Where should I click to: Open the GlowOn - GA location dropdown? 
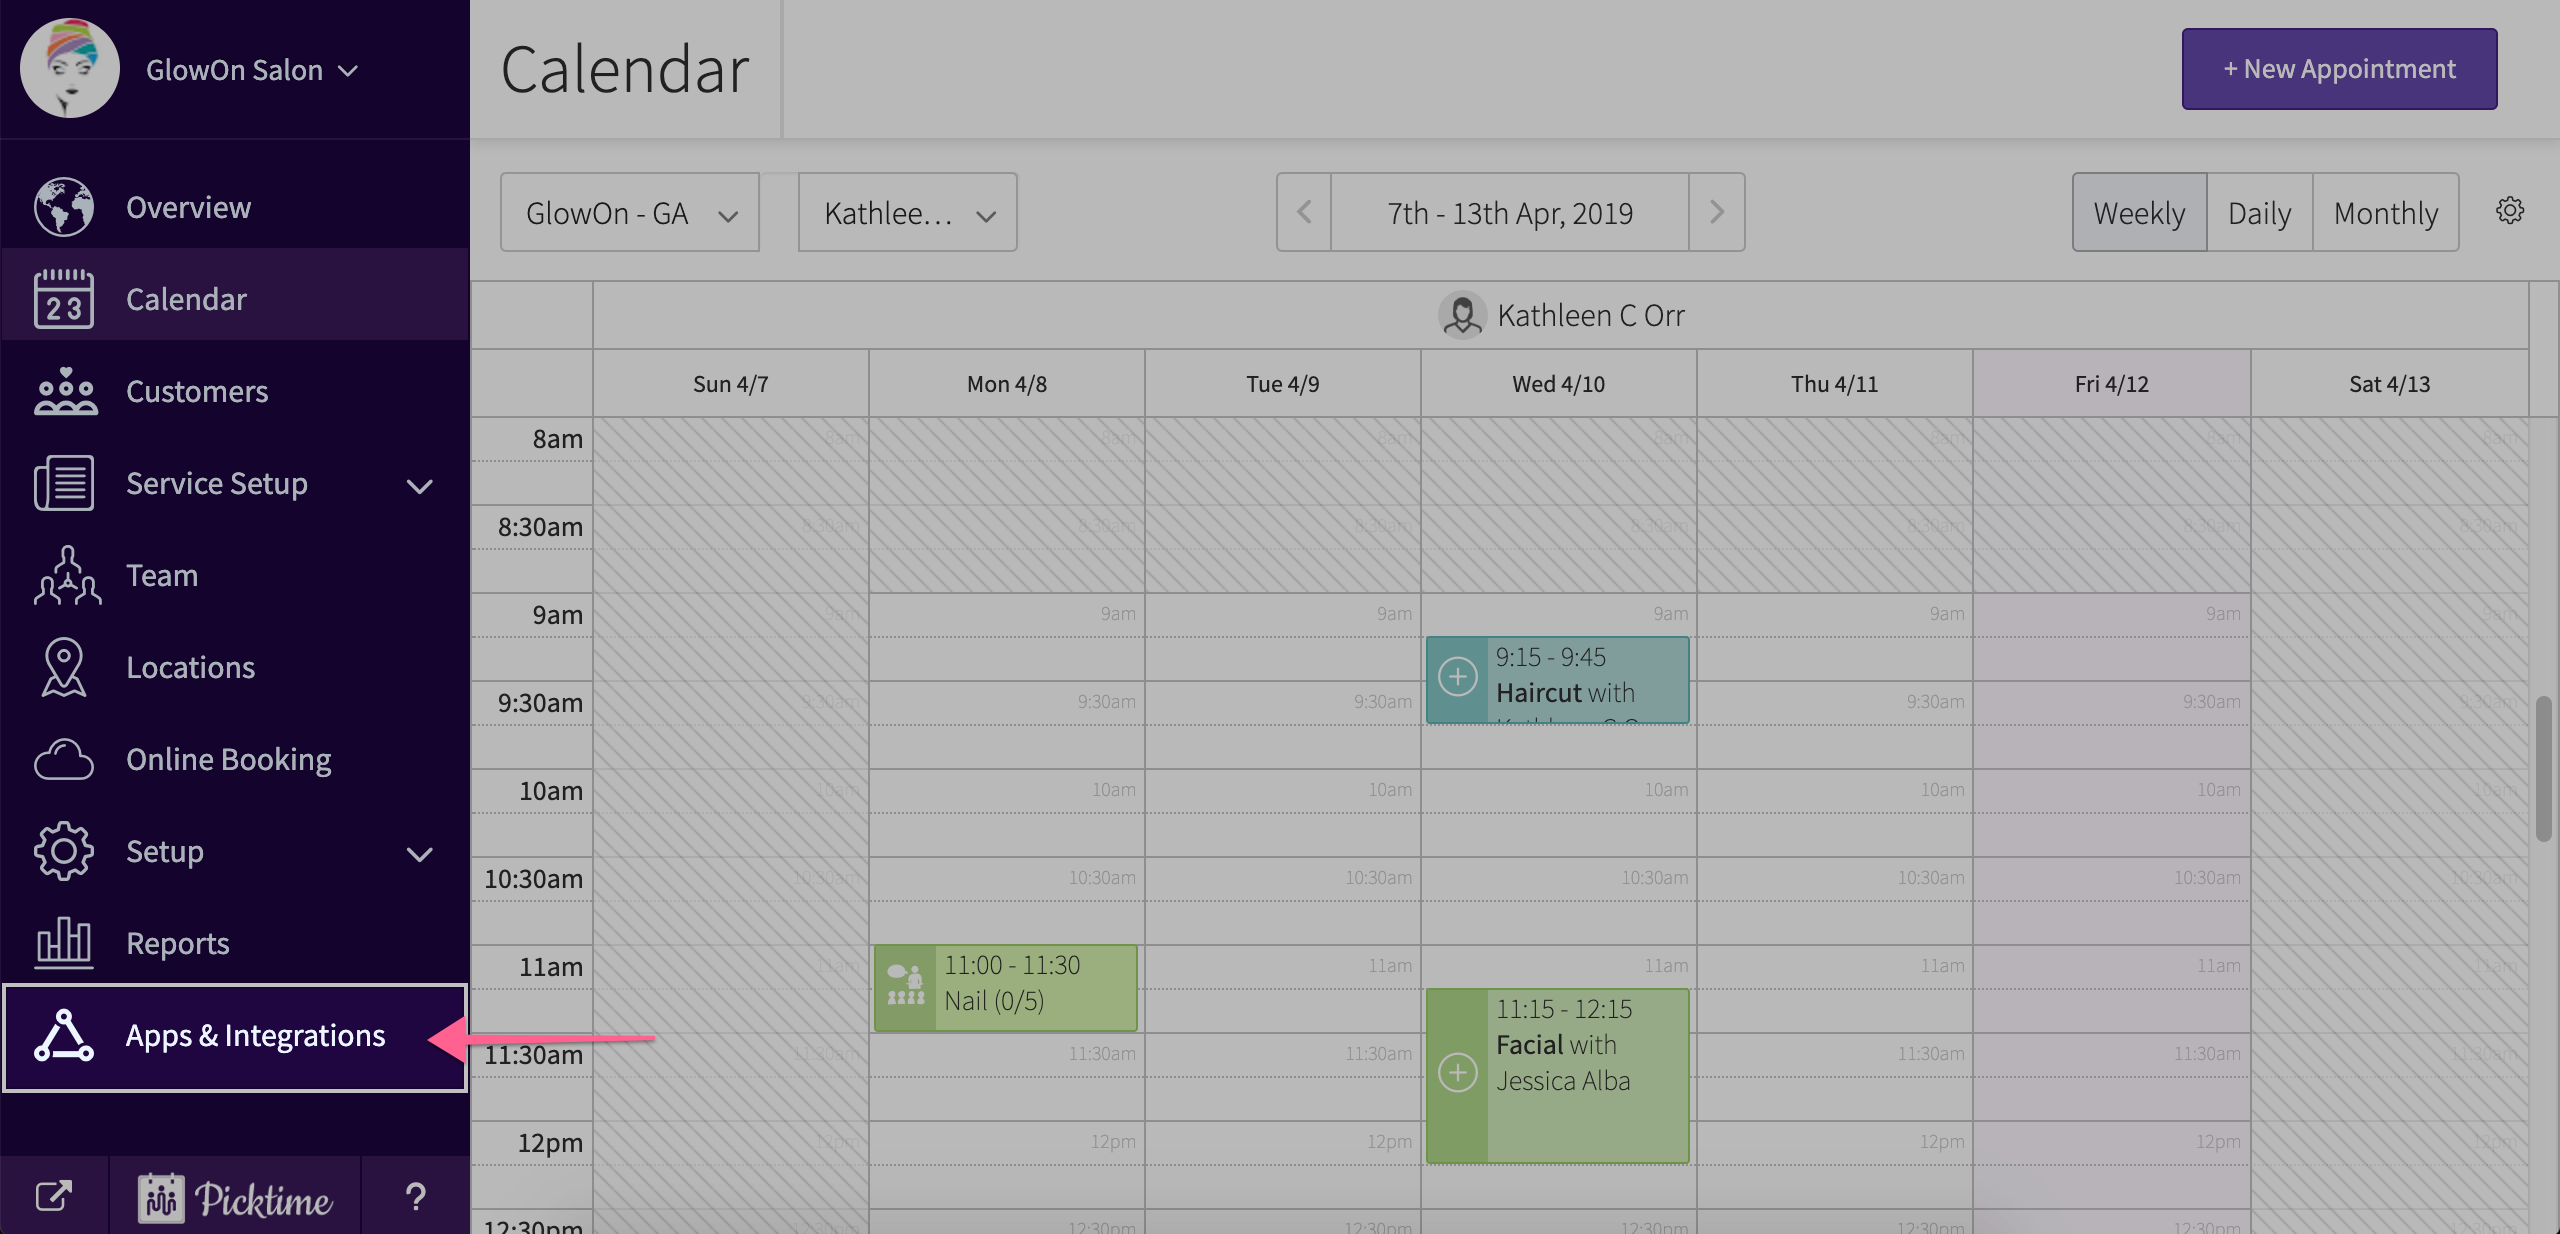pos(630,213)
